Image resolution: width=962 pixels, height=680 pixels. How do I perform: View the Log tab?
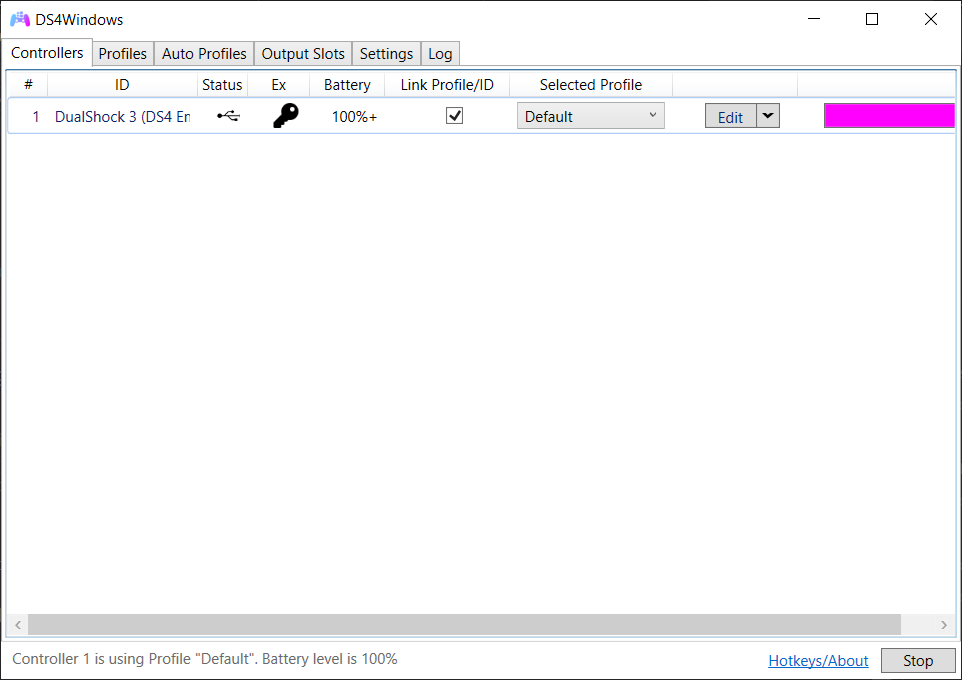439,53
